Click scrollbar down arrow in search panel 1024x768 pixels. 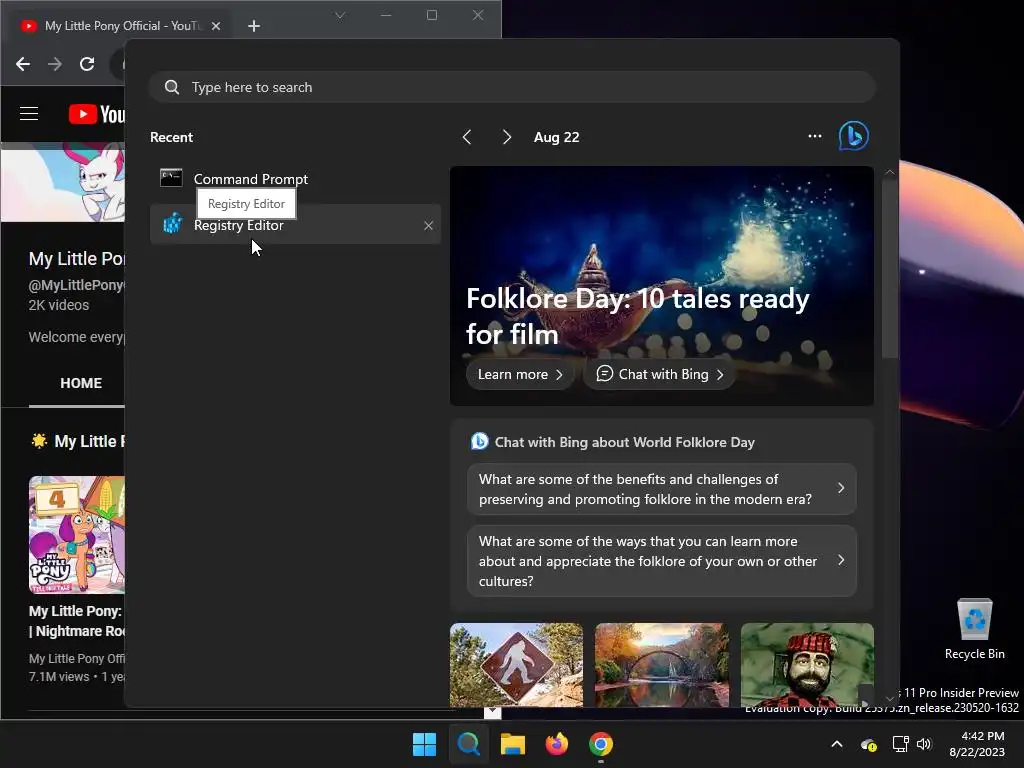(x=889, y=698)
